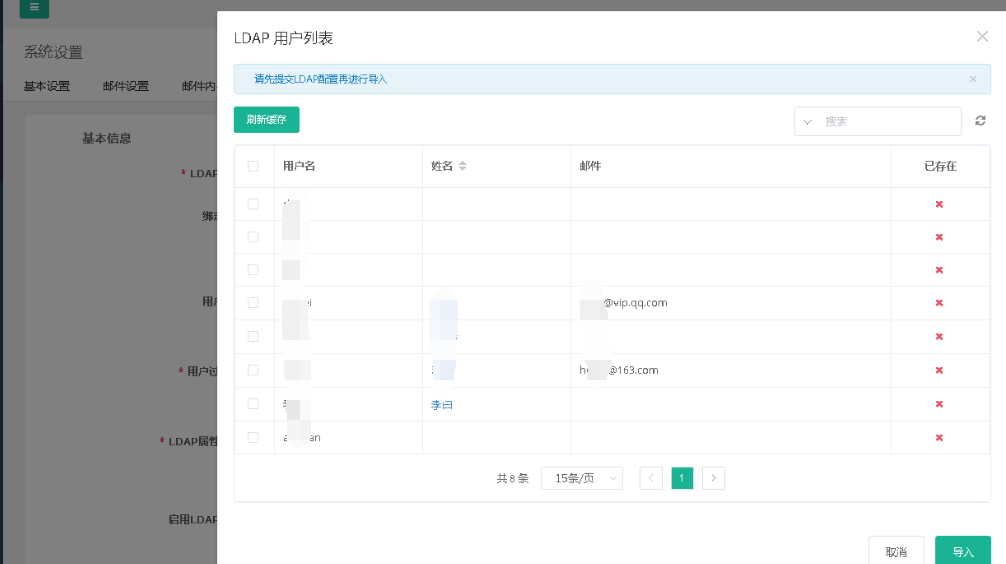Image resolution: width=1006 pixels, height=564 pixels.
Task: Click red X status in 李白 row
Action: point(939,404)
